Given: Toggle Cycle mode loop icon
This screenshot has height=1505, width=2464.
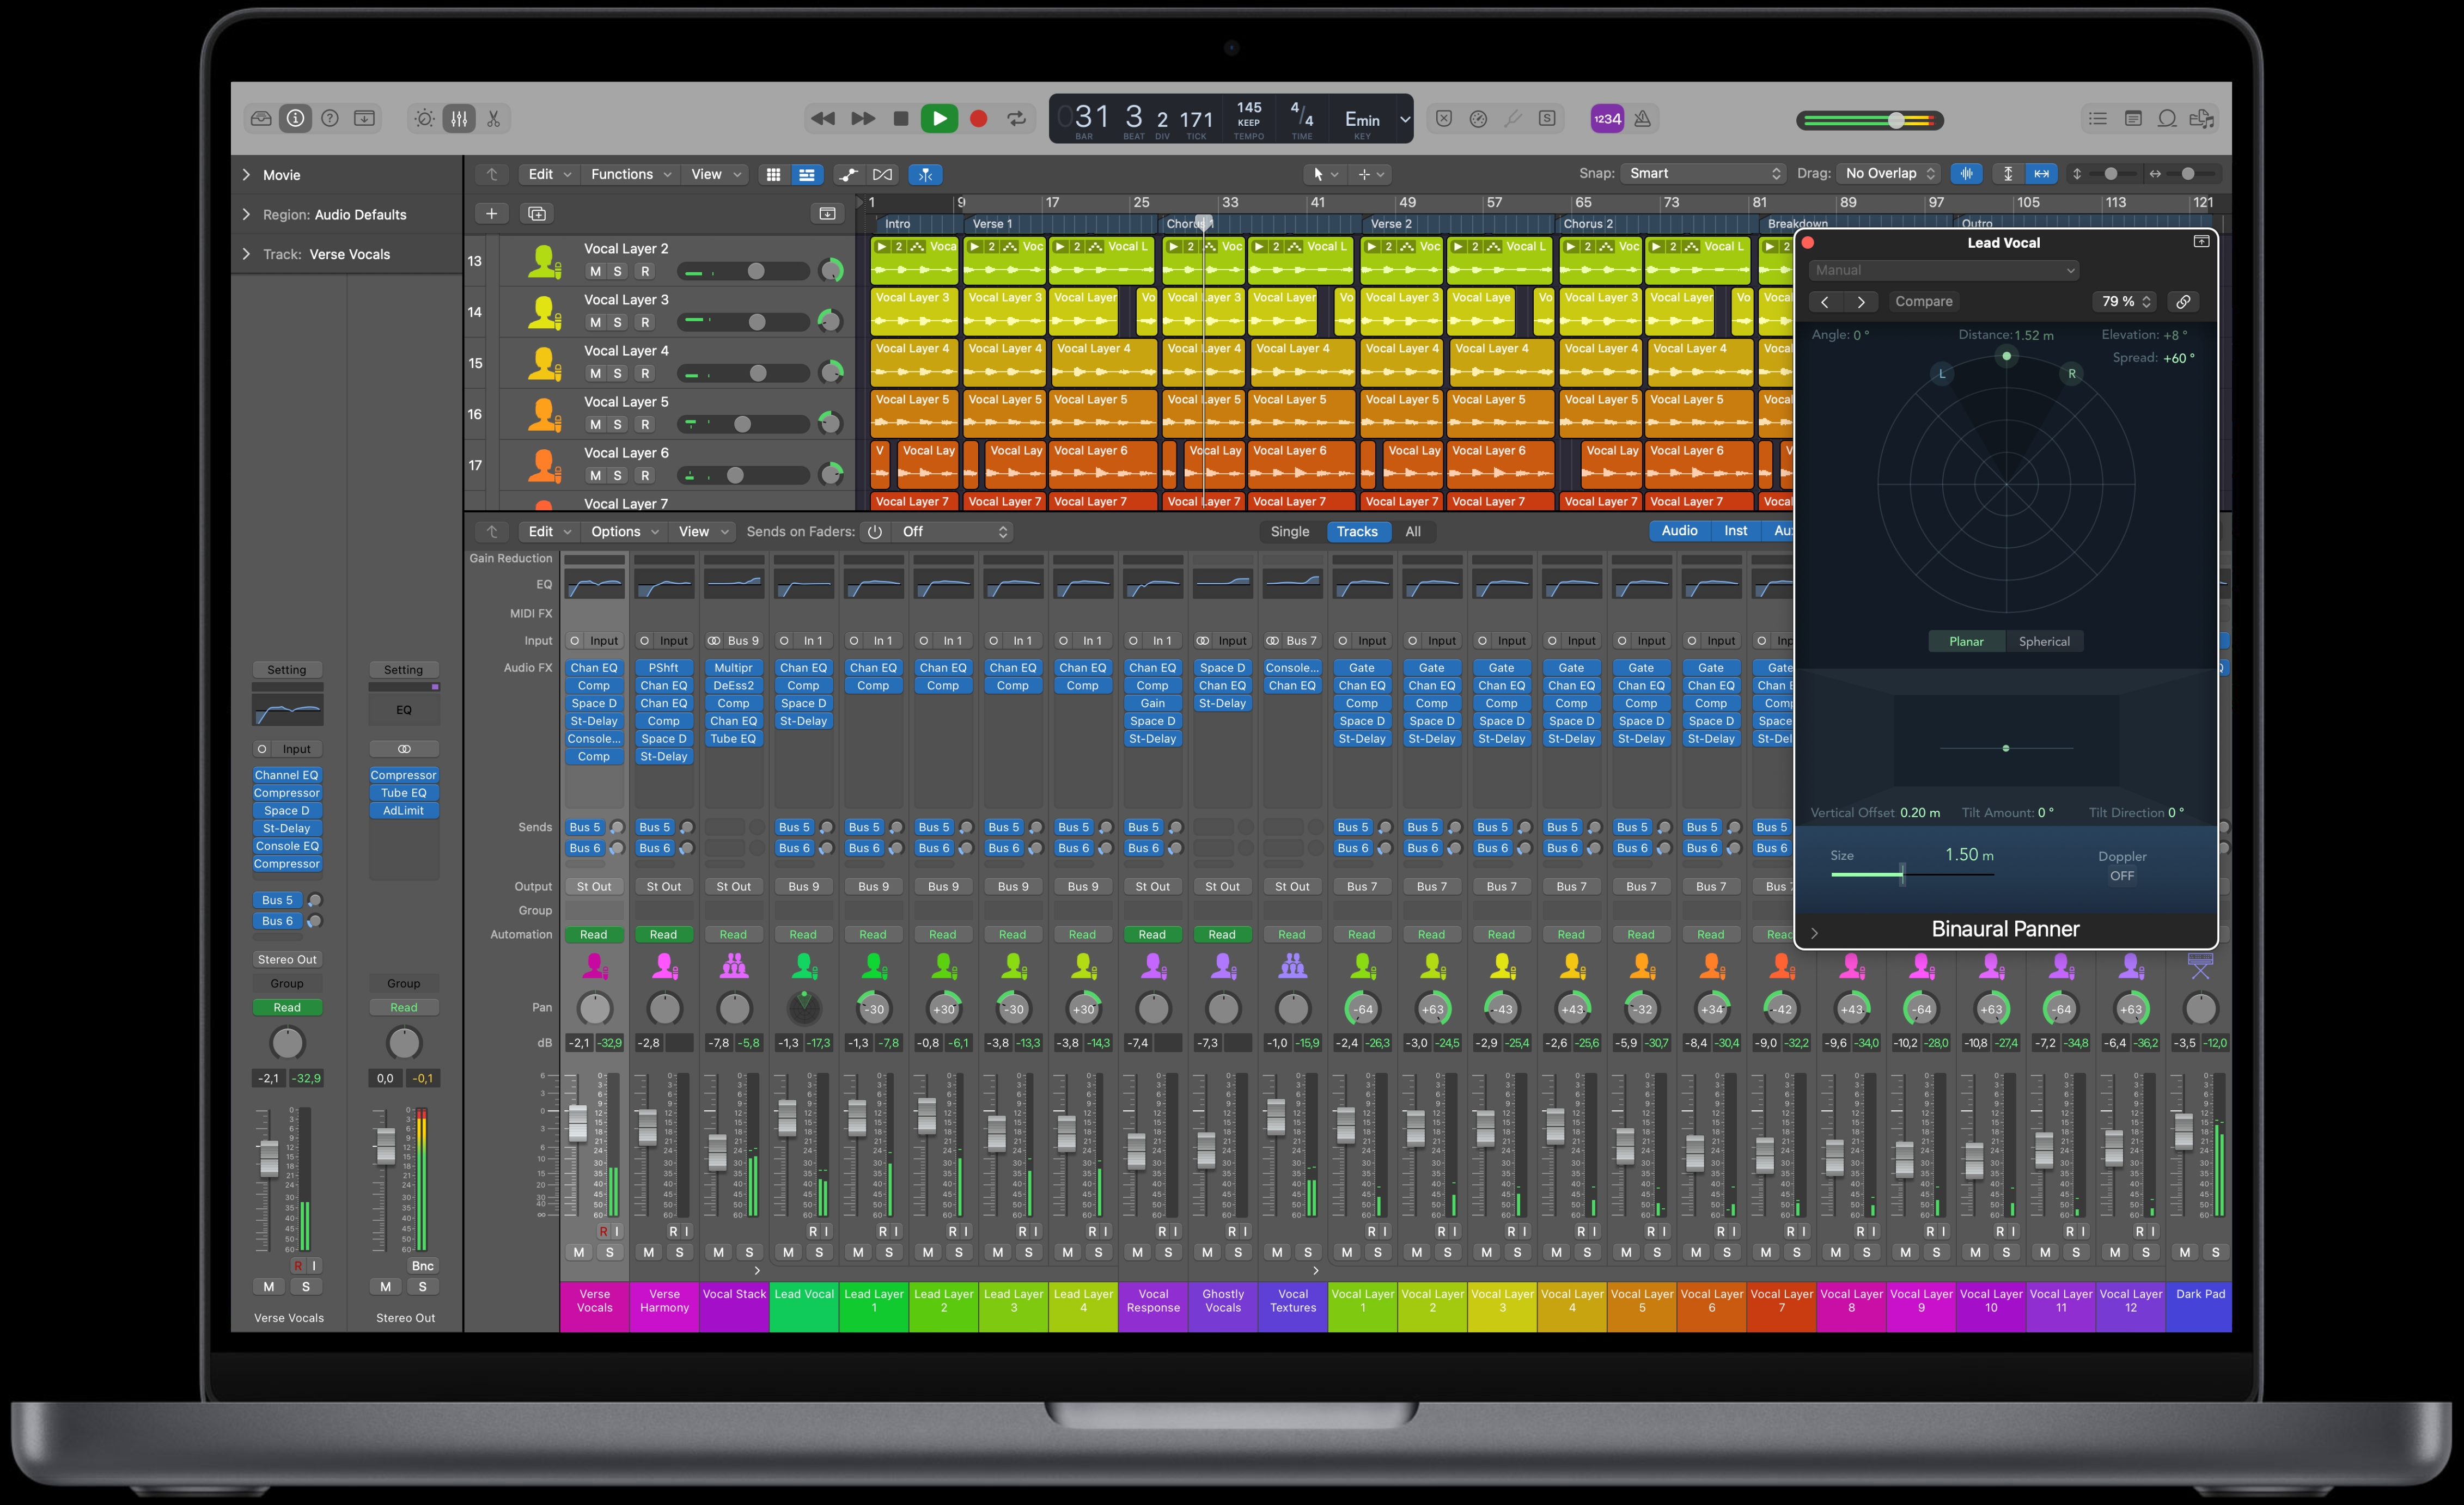Looking at the screenshot, I should 1017,118.
